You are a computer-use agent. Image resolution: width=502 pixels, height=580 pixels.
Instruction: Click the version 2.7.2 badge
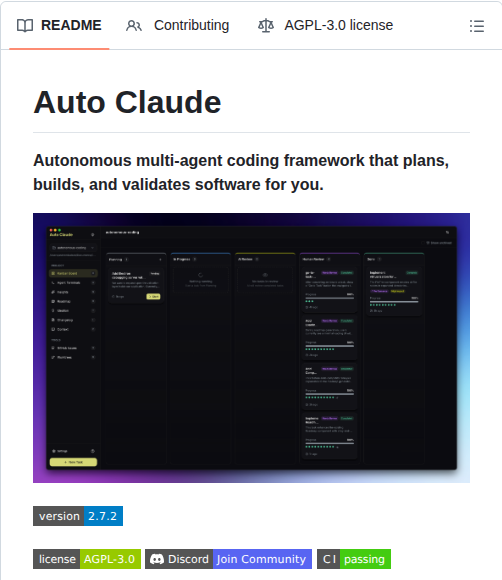click(x=78, y=516)
